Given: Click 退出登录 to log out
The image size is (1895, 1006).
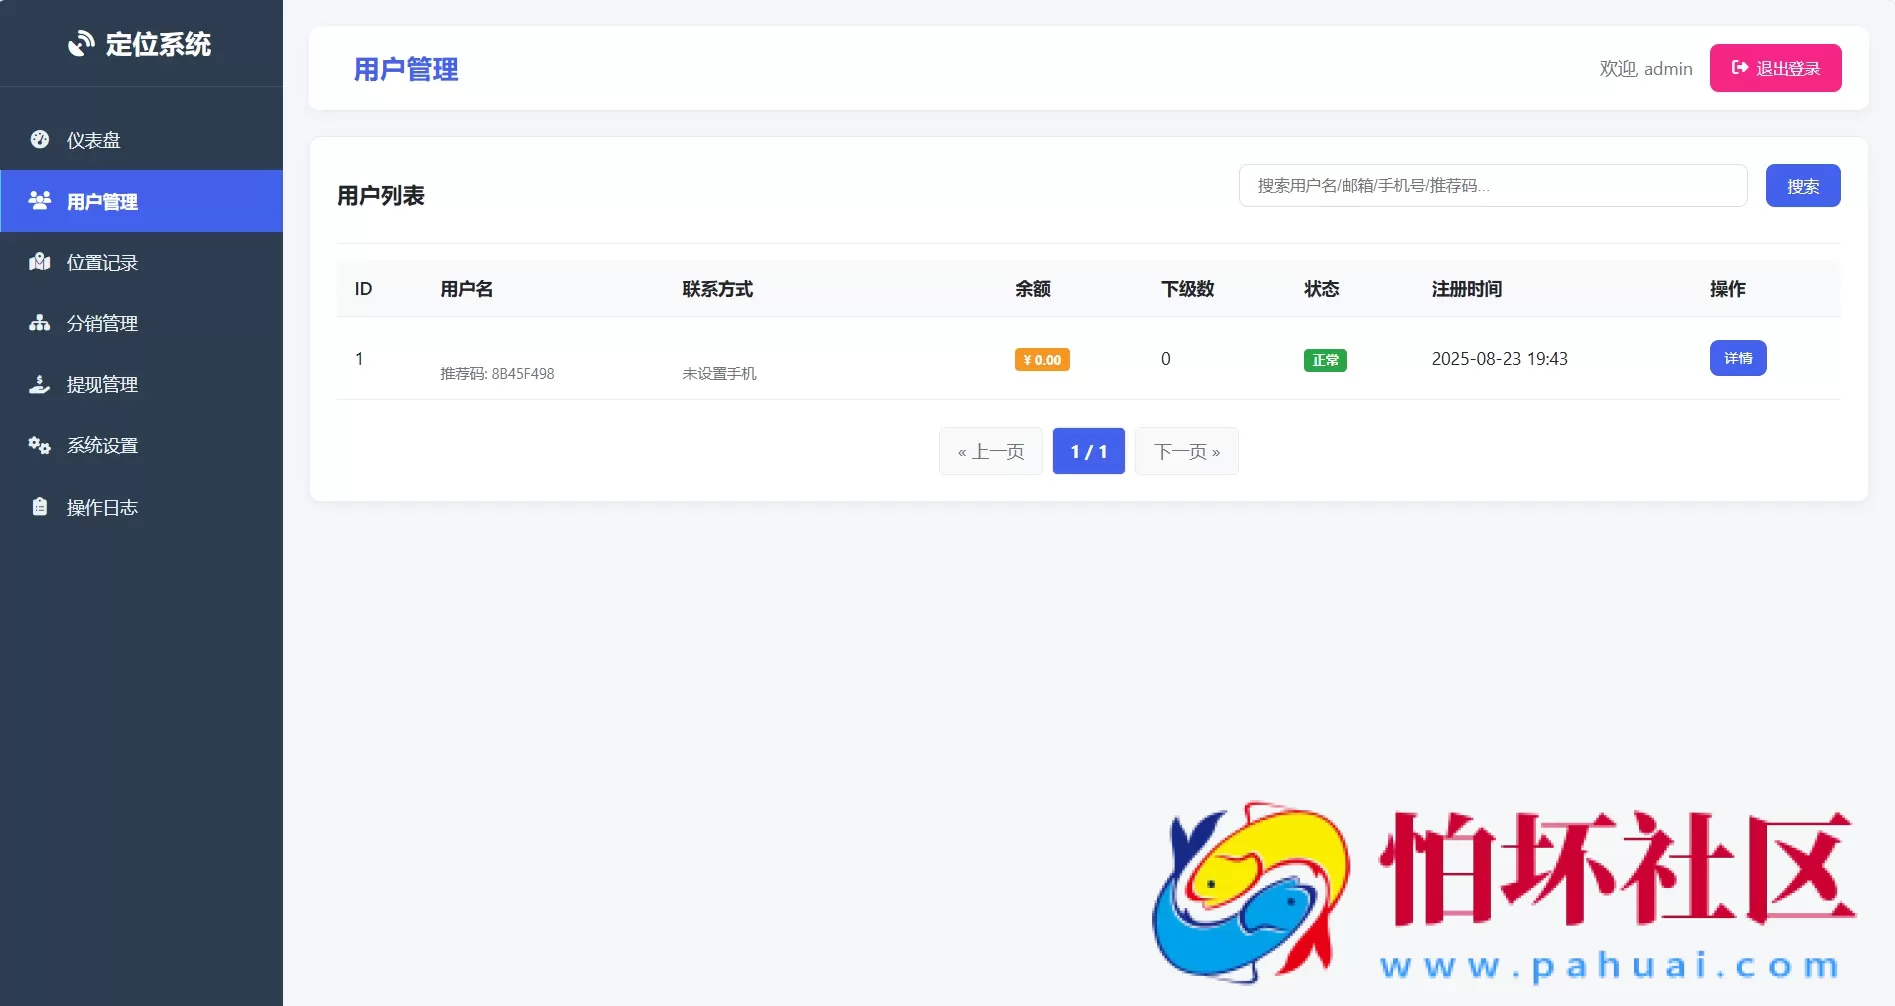Looking at the screenshot, I should pyautogui.click(x=1775, y=67).
